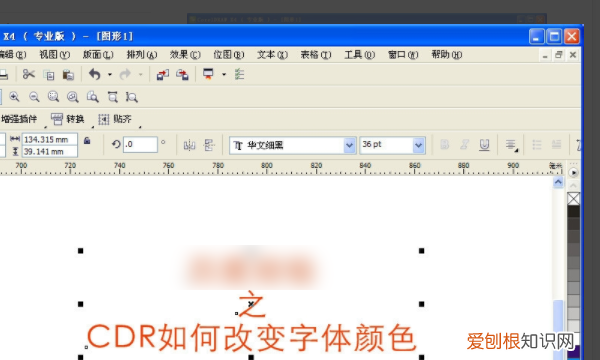The image size is (600, 360).
Task: Click Zoom to page icon
Action: click(93, 97)
